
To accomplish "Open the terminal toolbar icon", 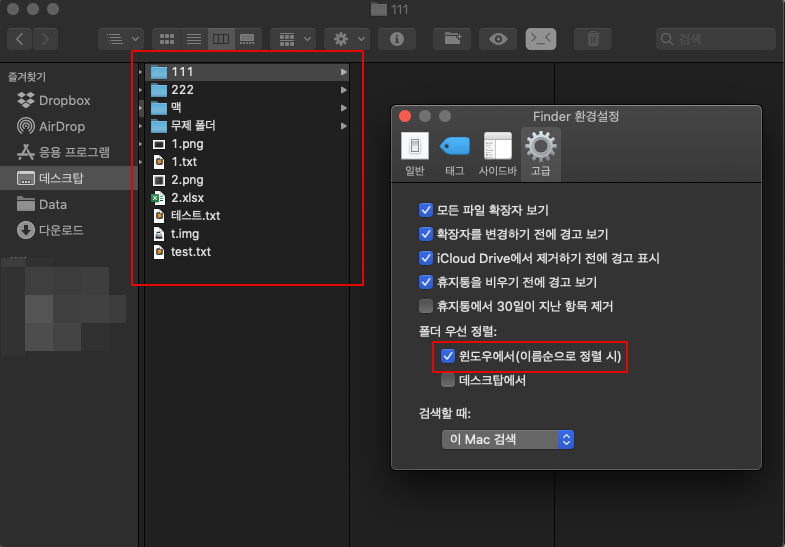I will point(541,39).
